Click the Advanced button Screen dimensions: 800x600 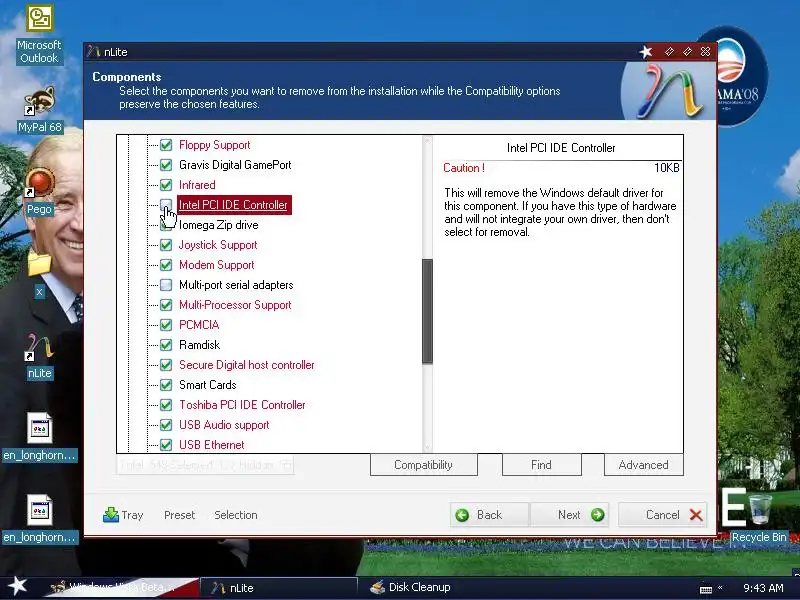(643, 465)
